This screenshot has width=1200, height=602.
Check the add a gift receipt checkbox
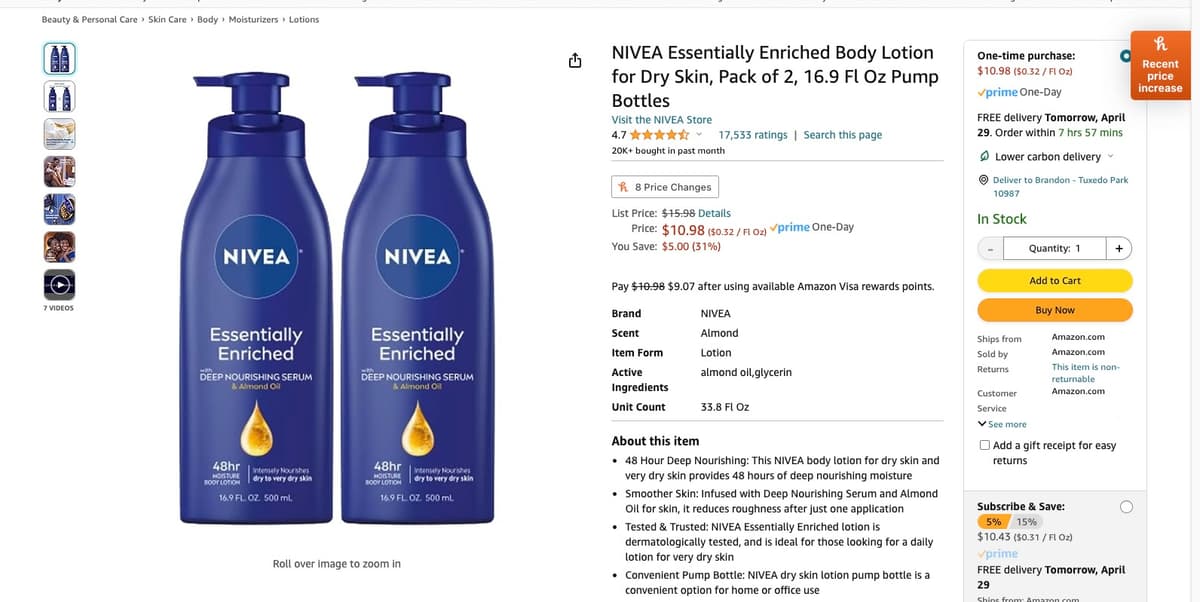coord(985,445)
